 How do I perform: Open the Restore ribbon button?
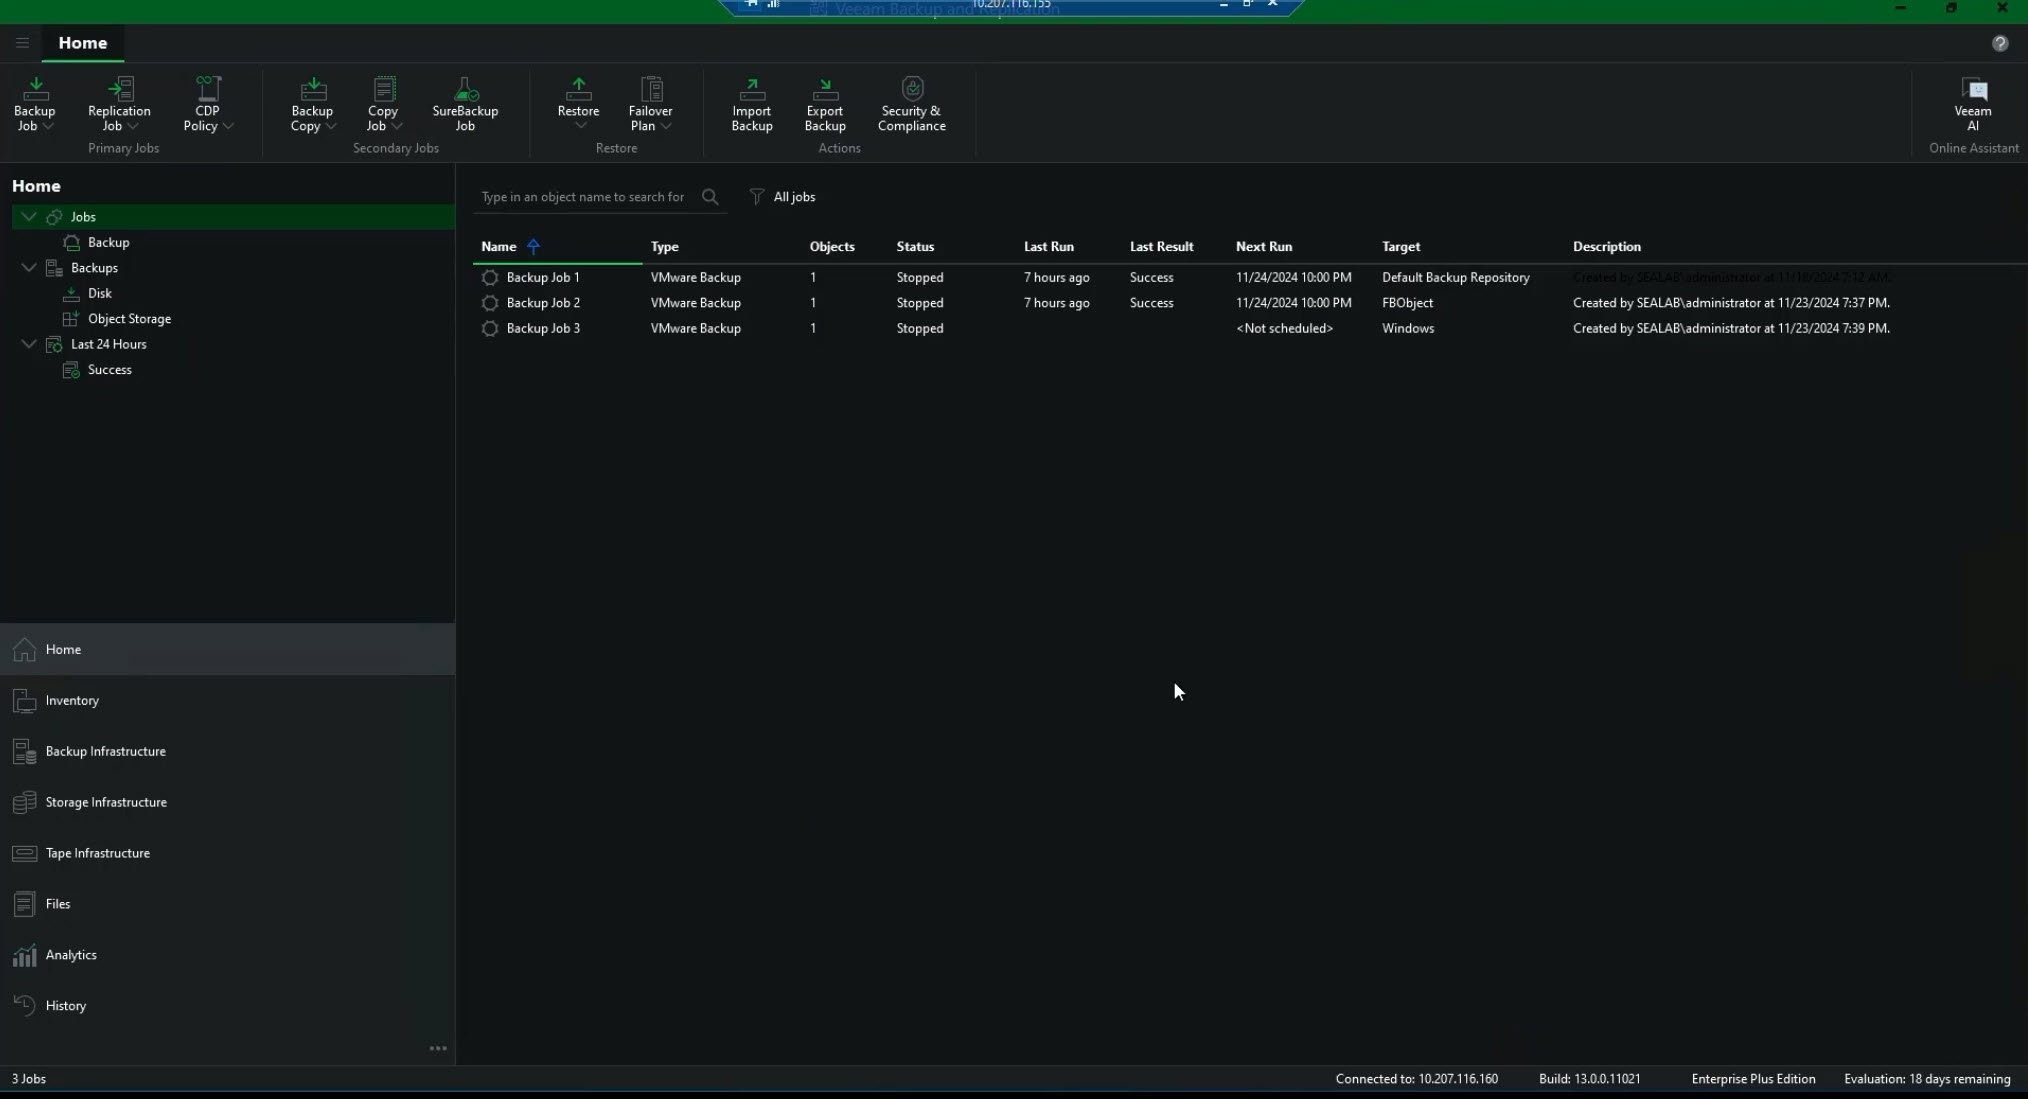pyautogui.click(x=578, y=103)
